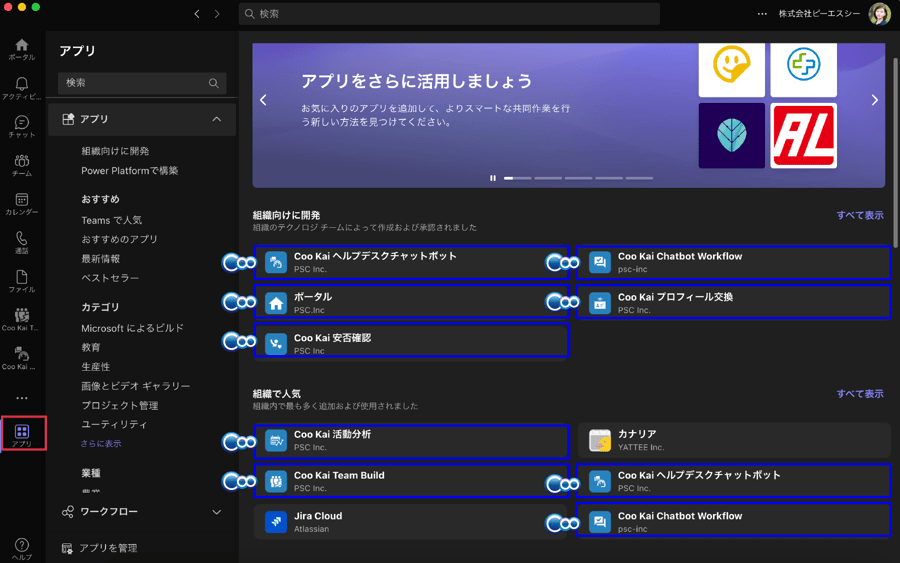Click the yellow smiley app tile in the banner
This screenshot has height=563, width=900.
[x=731, y=69]
